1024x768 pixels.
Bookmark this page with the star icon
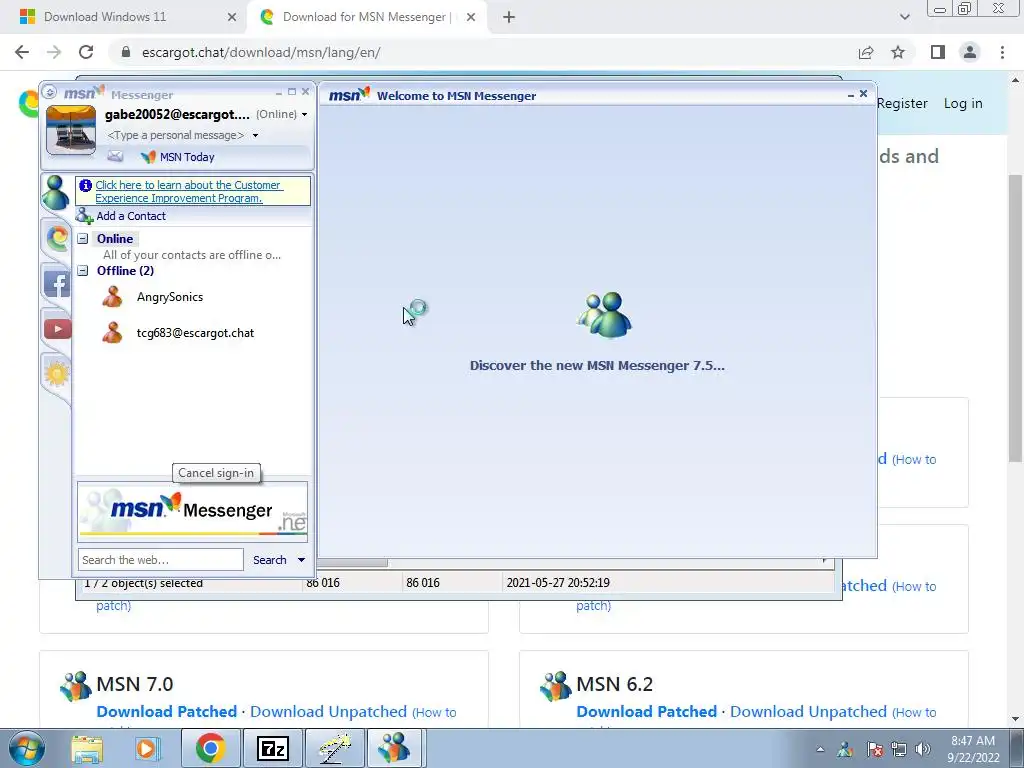coord(898,52)
